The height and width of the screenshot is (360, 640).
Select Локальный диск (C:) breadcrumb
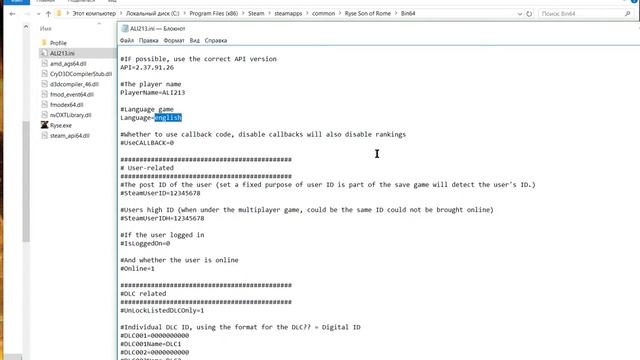(x=153, y=13)
